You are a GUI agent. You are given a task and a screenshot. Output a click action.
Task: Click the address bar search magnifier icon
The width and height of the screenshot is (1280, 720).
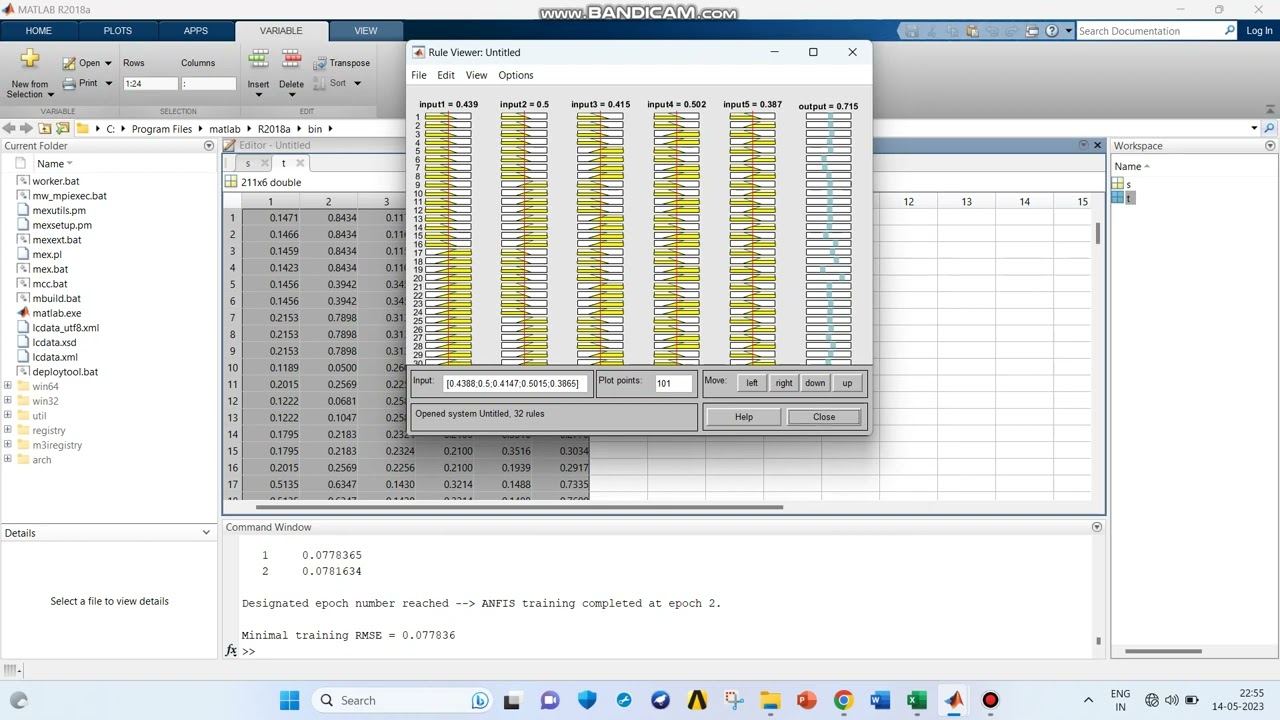coord(1269,128)
